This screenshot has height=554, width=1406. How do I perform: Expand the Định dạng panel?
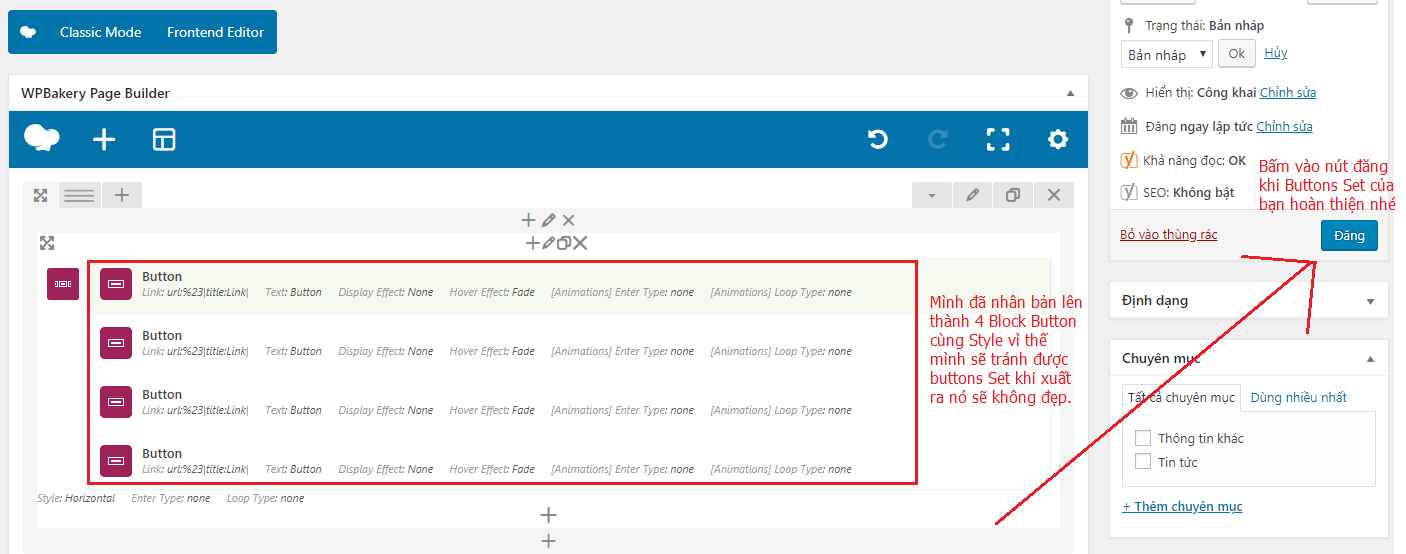click(x=1370, y=300)
